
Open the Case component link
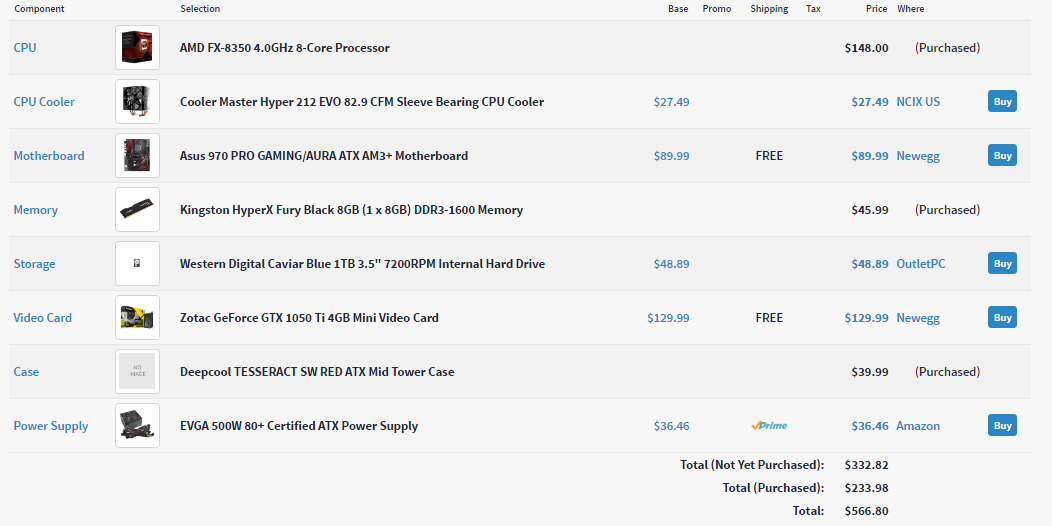point(26,372)
